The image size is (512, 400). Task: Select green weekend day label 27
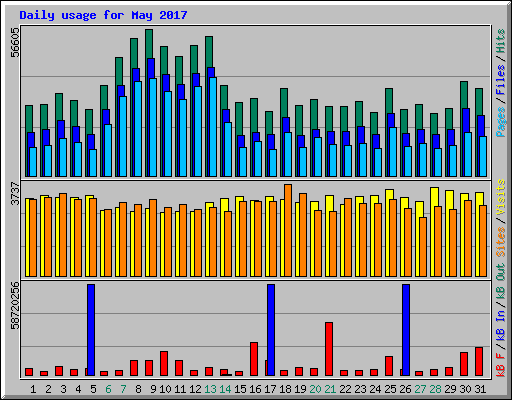420,389
